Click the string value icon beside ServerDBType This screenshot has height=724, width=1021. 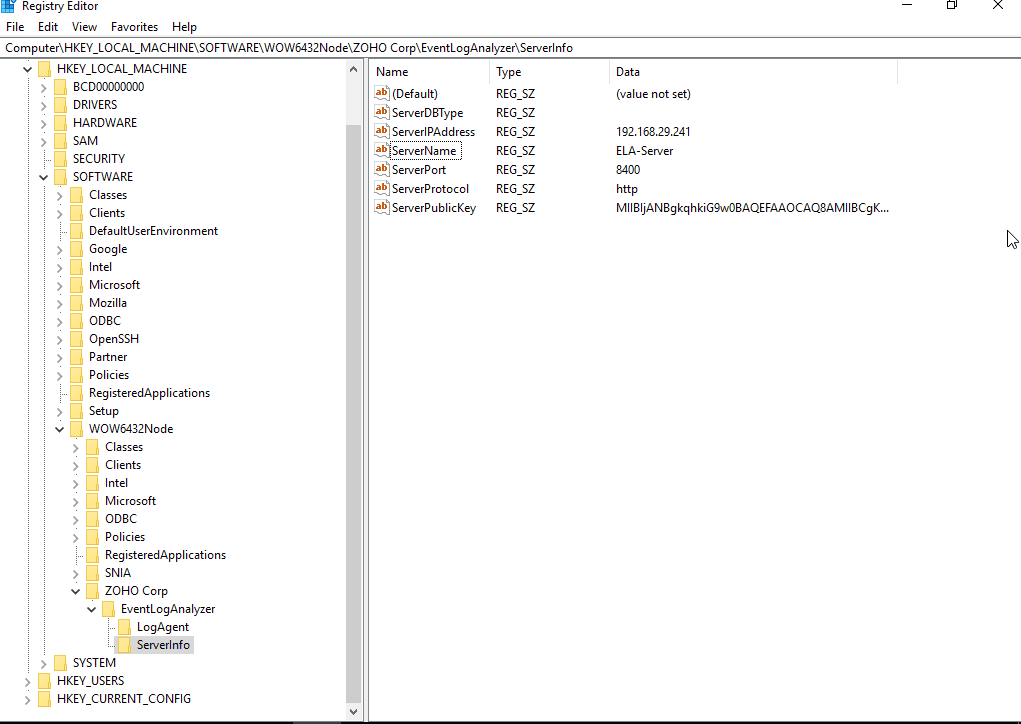coord(381,112)
